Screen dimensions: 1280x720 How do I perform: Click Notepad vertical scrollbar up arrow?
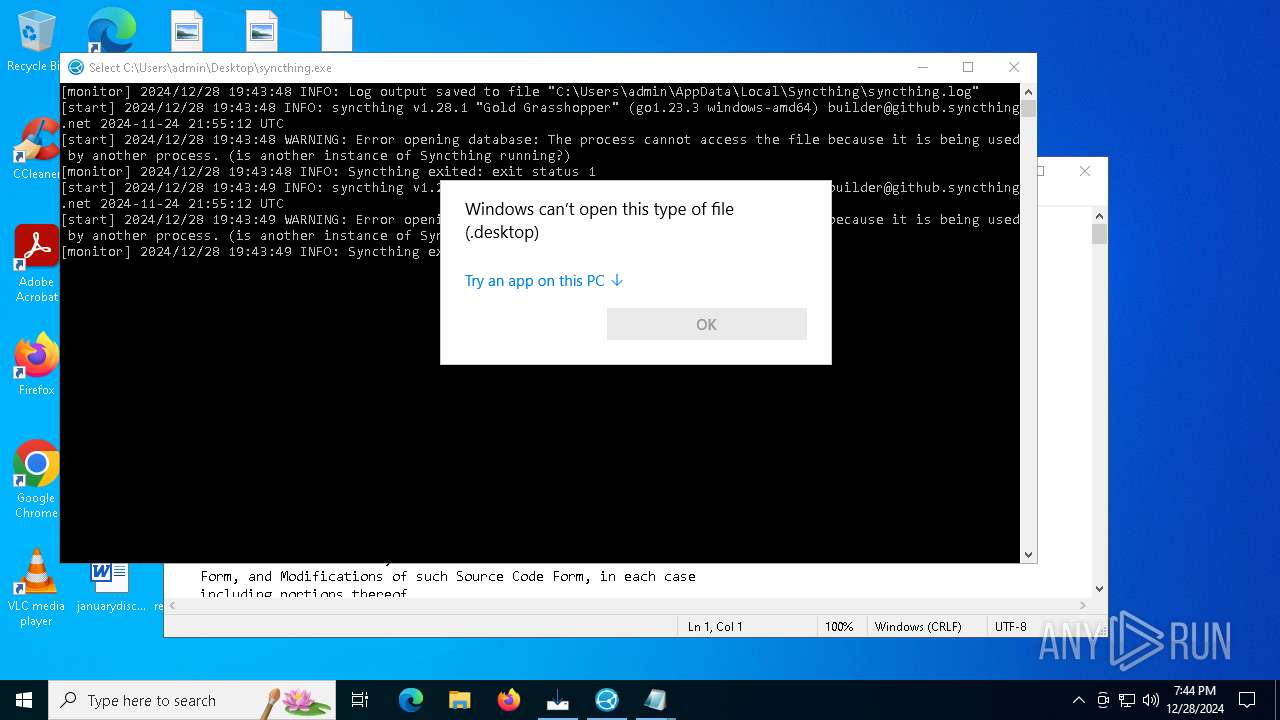(x=1099, y=215)
